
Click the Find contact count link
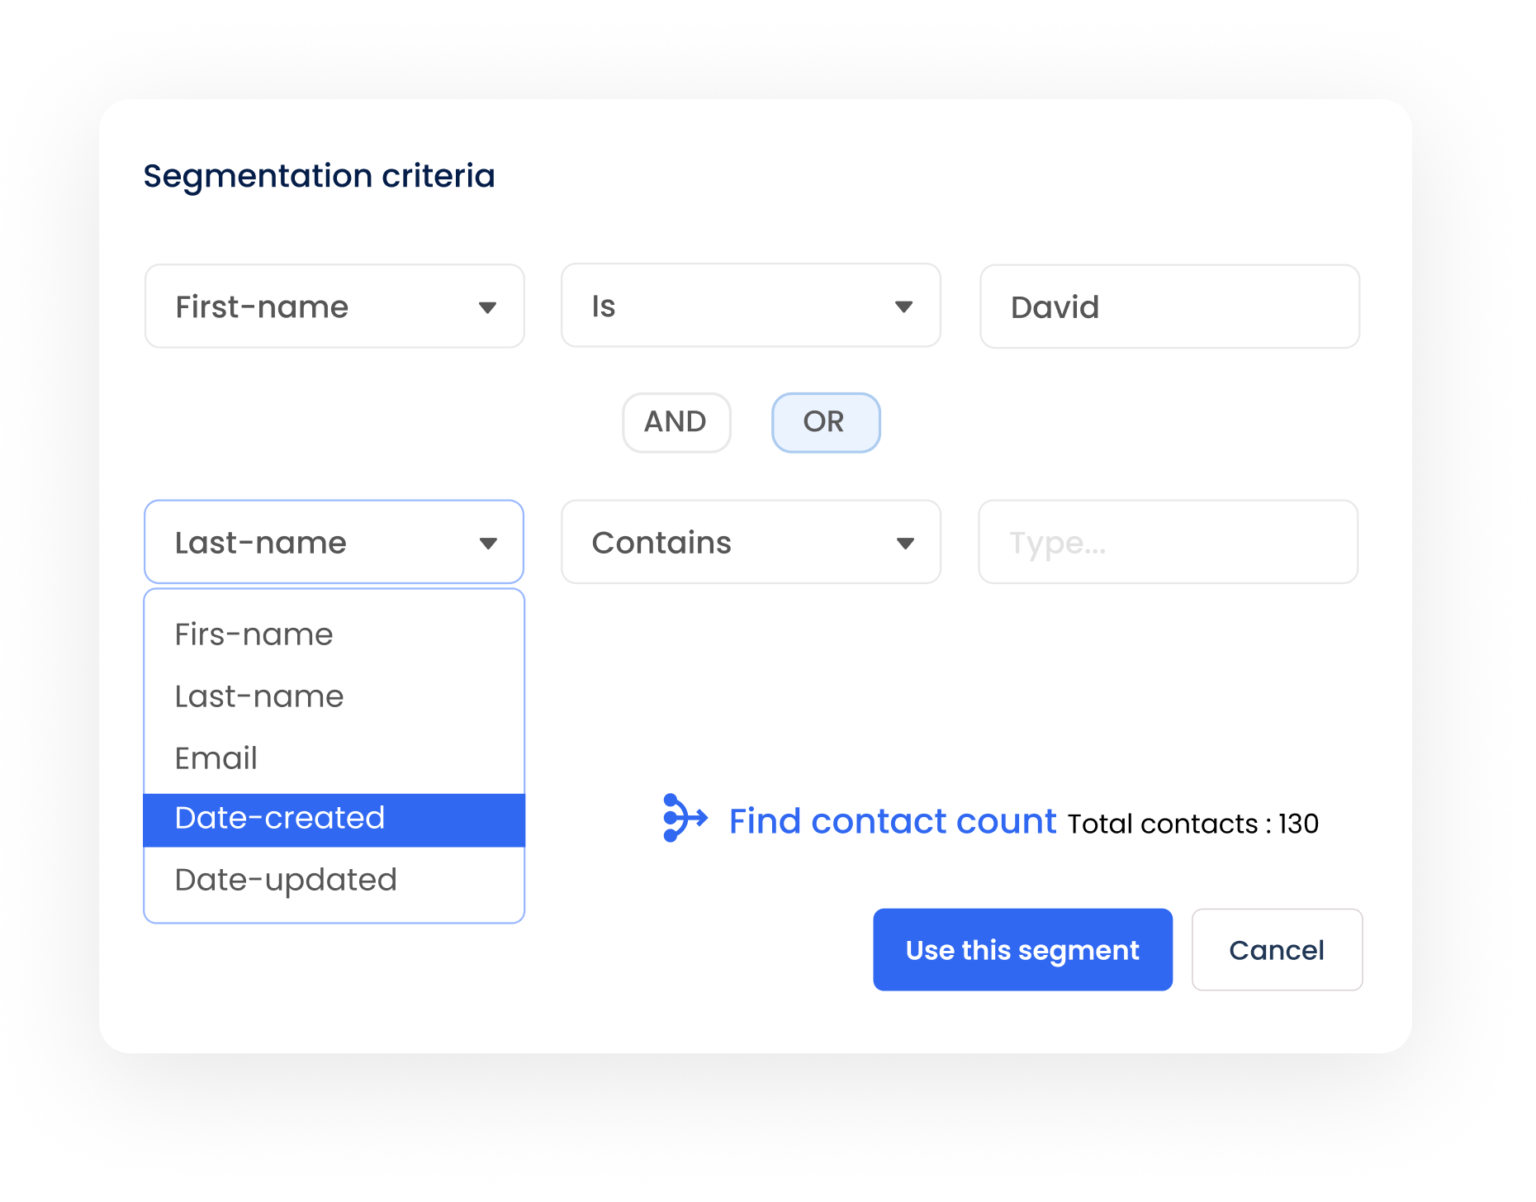click(893, 821)
